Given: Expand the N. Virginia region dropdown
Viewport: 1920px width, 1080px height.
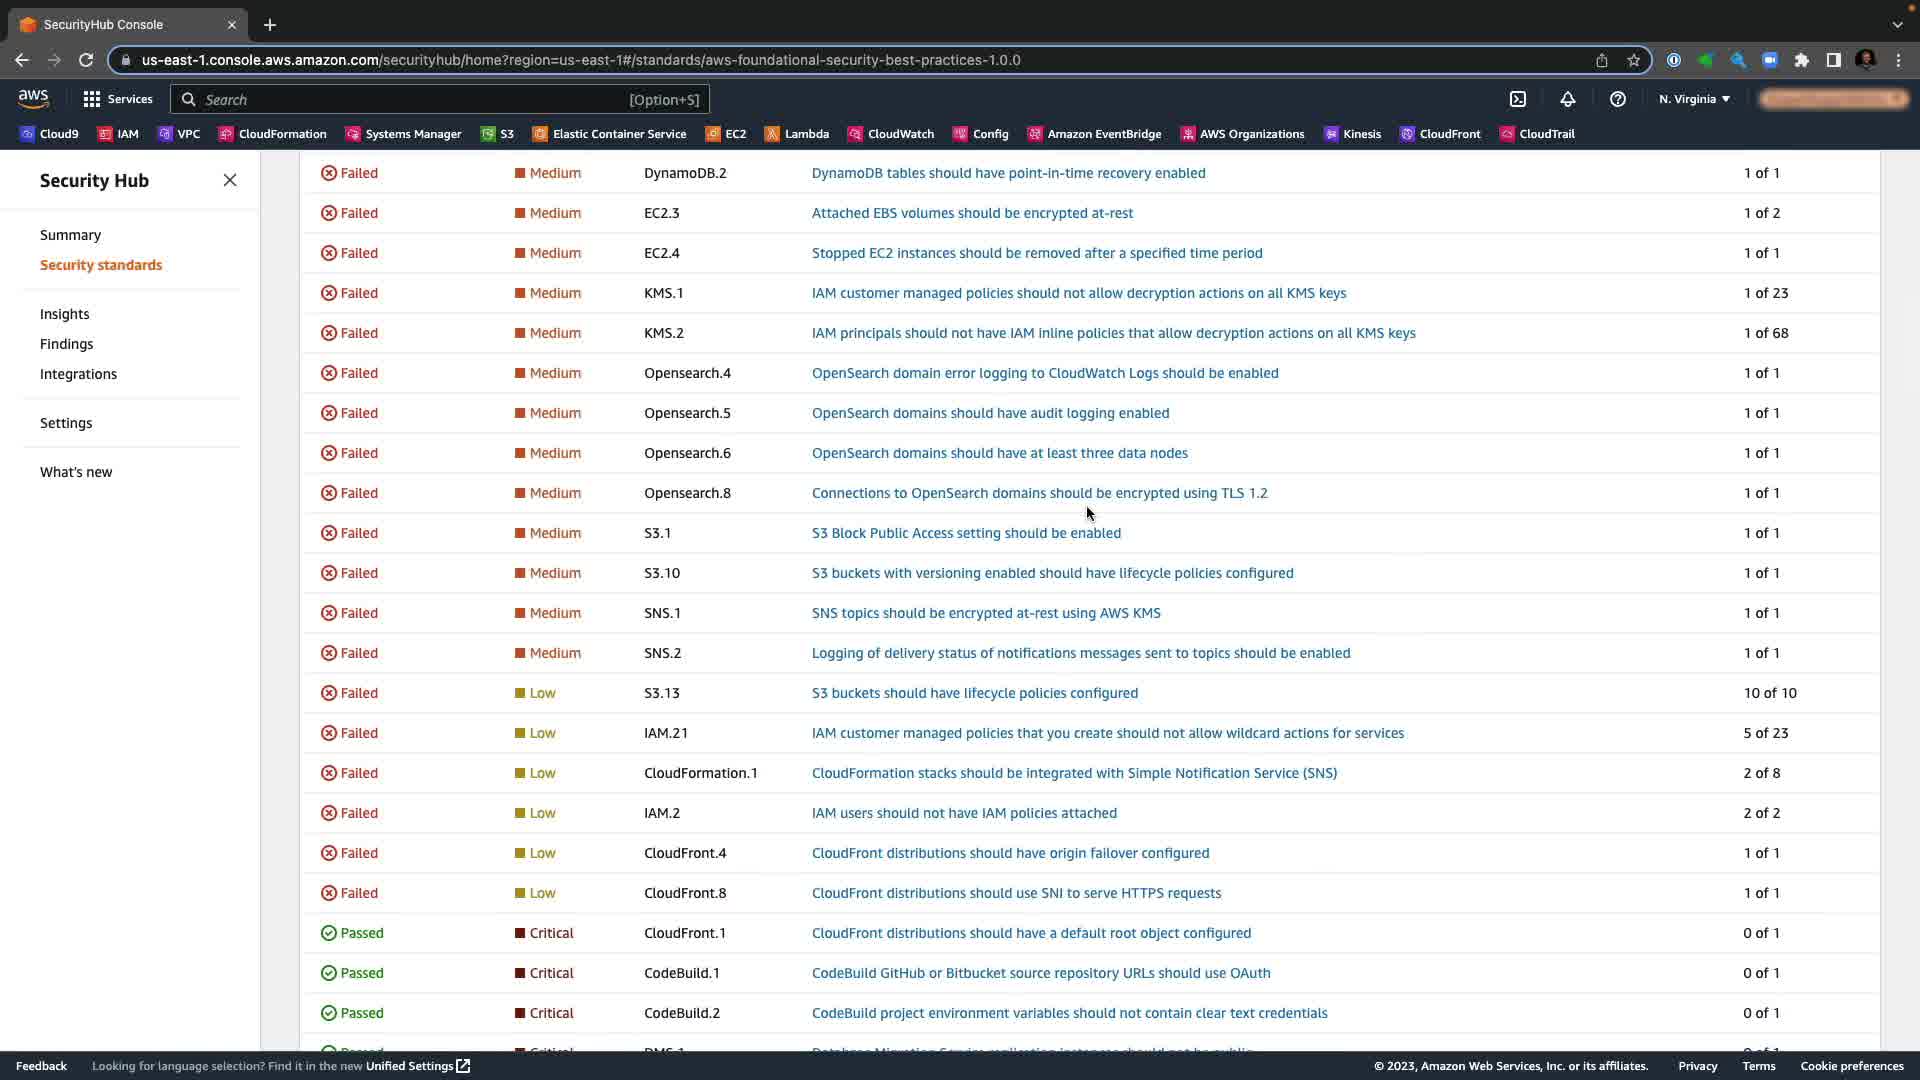Looking at the screenshot, I should coord(1694,99).
